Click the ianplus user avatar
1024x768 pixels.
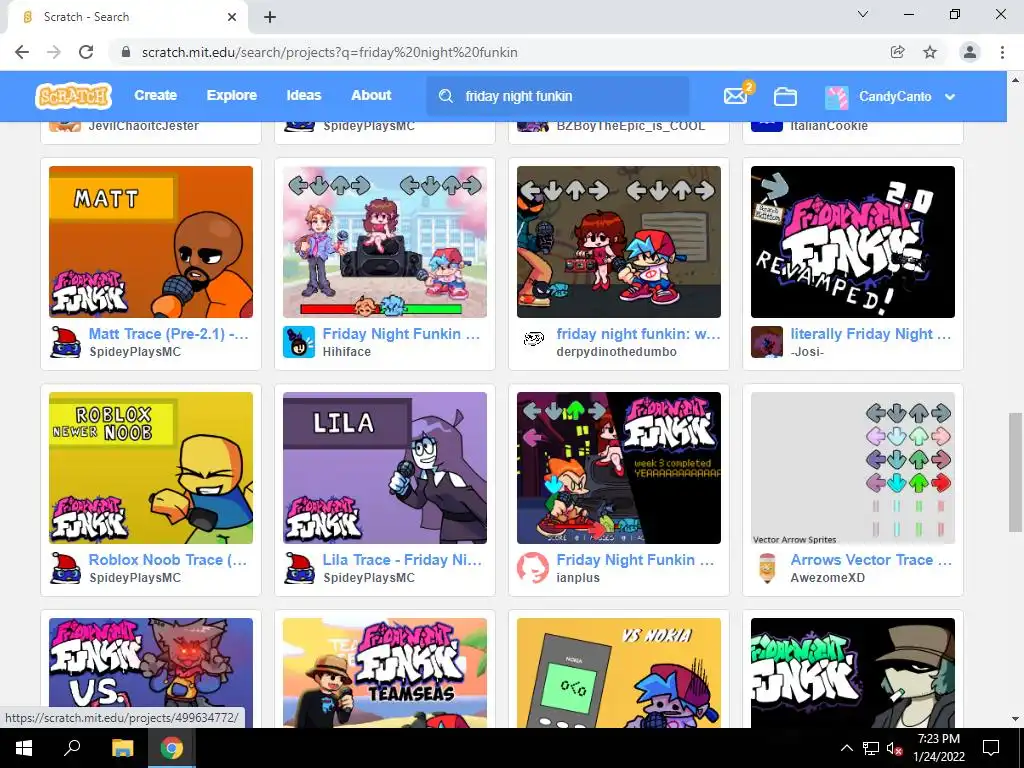point(533,568)
